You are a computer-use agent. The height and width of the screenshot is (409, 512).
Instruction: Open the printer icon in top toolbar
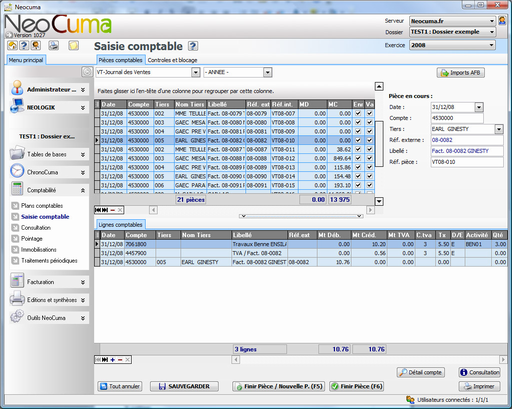[x=54, y=45]
